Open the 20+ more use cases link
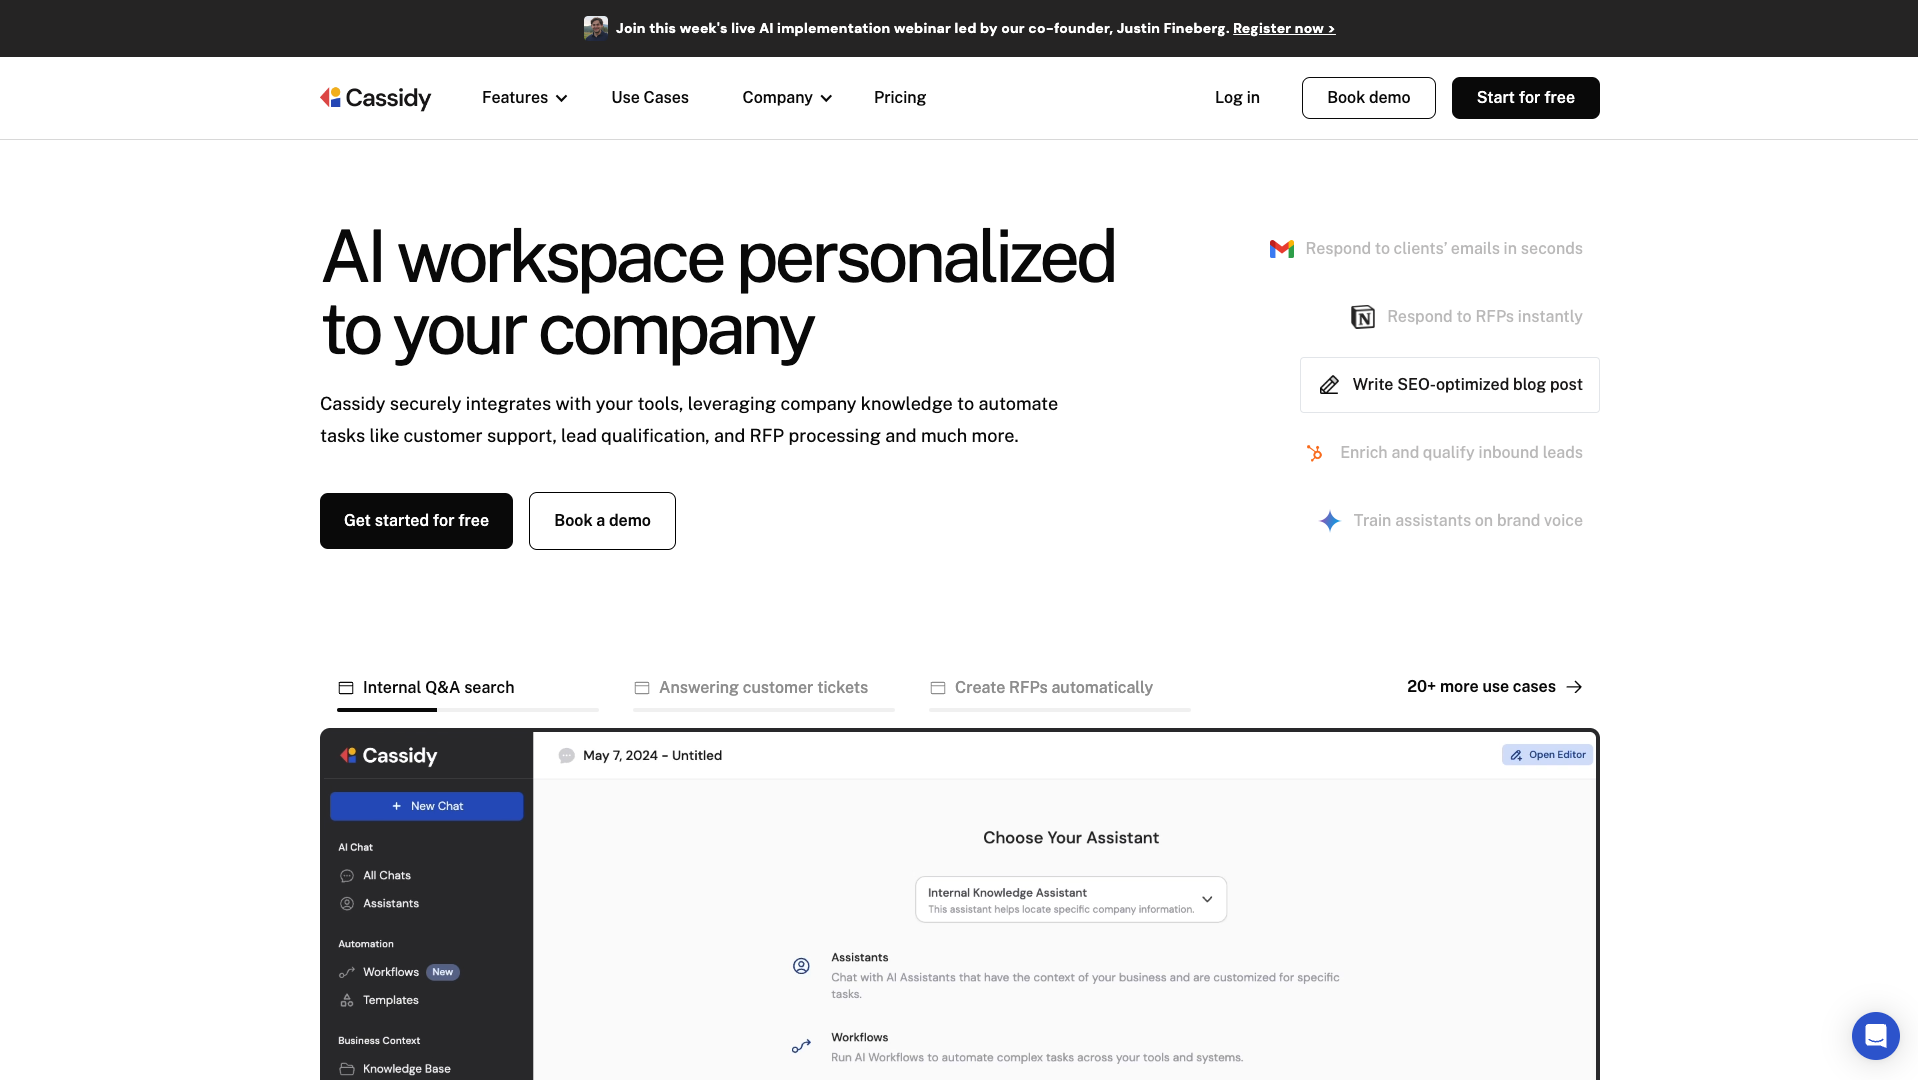Image resolution: width=1918 pixels, height=1080 pixels. (x=1494, y=687)
